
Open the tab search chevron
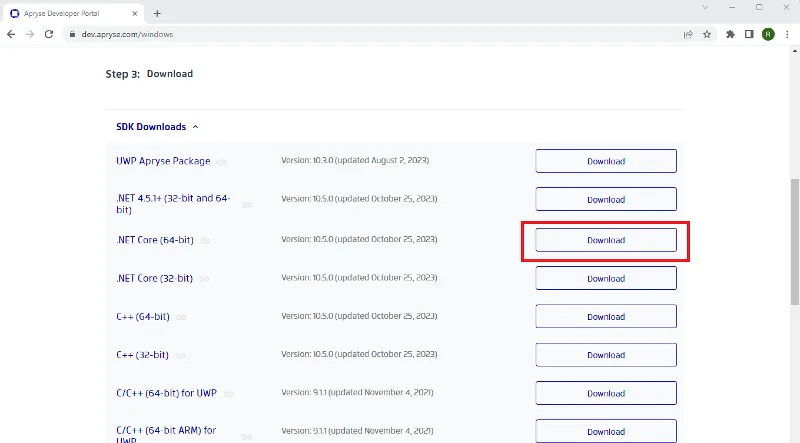[705, 7]
